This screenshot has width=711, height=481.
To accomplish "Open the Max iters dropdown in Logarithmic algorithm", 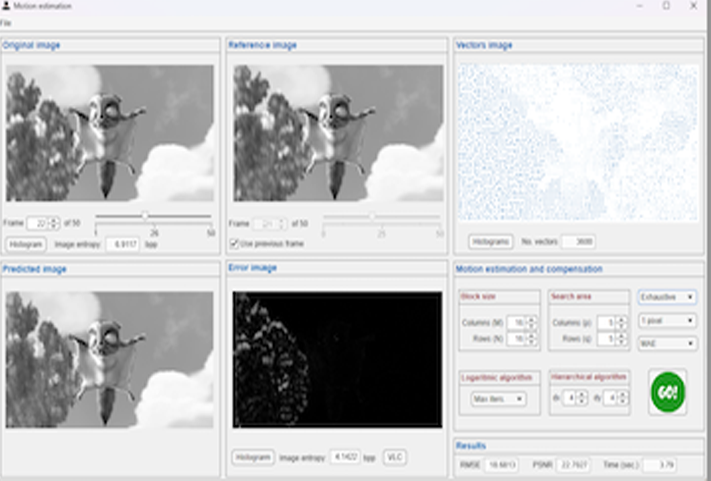I will tap(498, 399).
